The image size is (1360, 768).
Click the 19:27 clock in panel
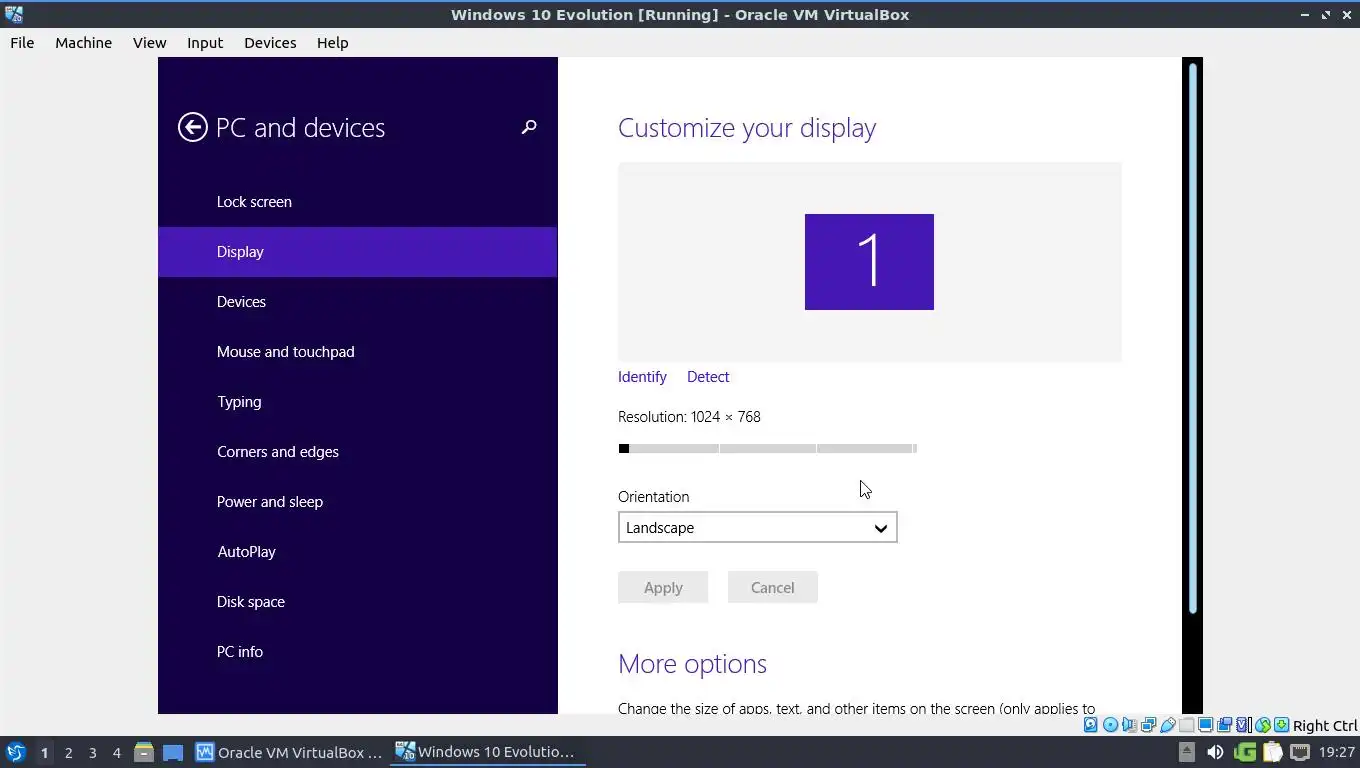coord(1336,752)
